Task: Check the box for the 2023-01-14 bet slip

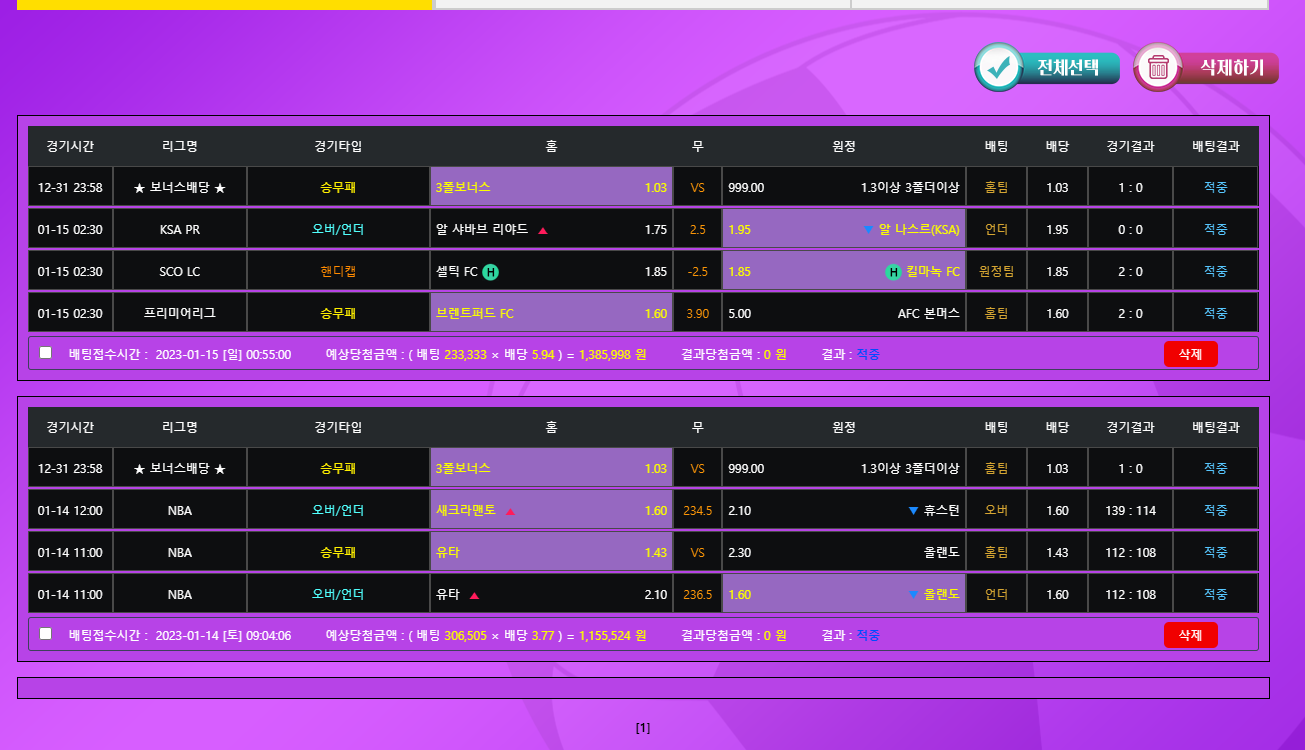Action: tap(46, 633)
